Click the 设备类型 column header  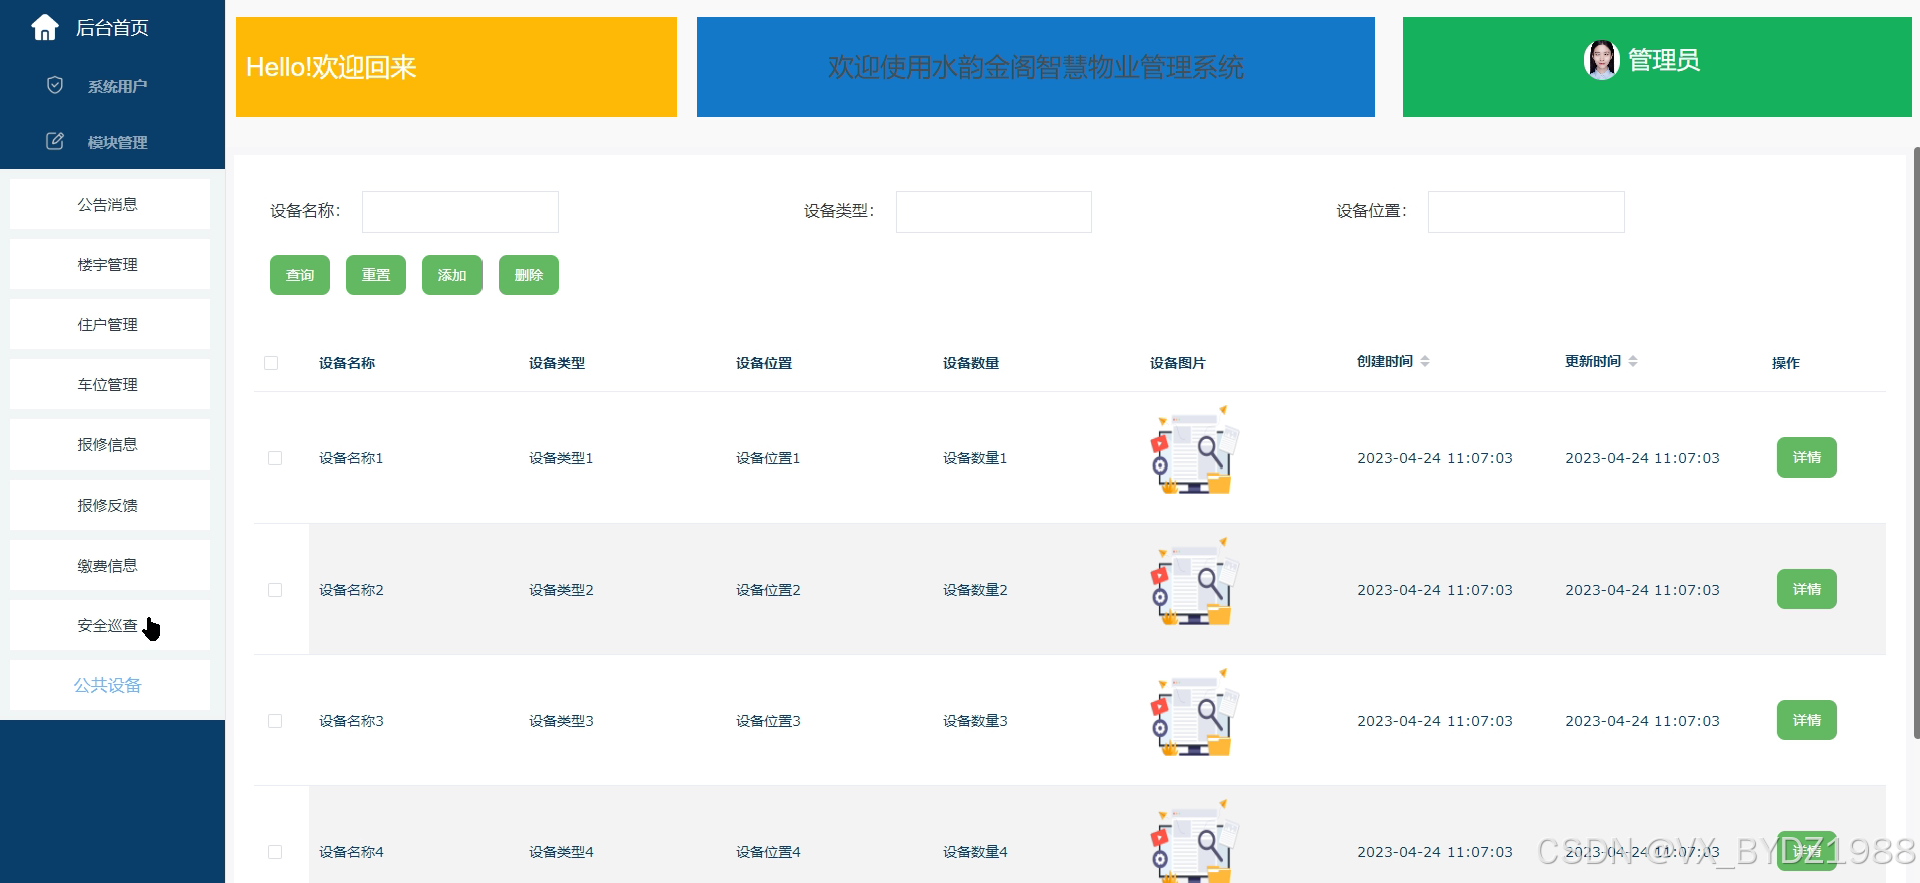557,363
